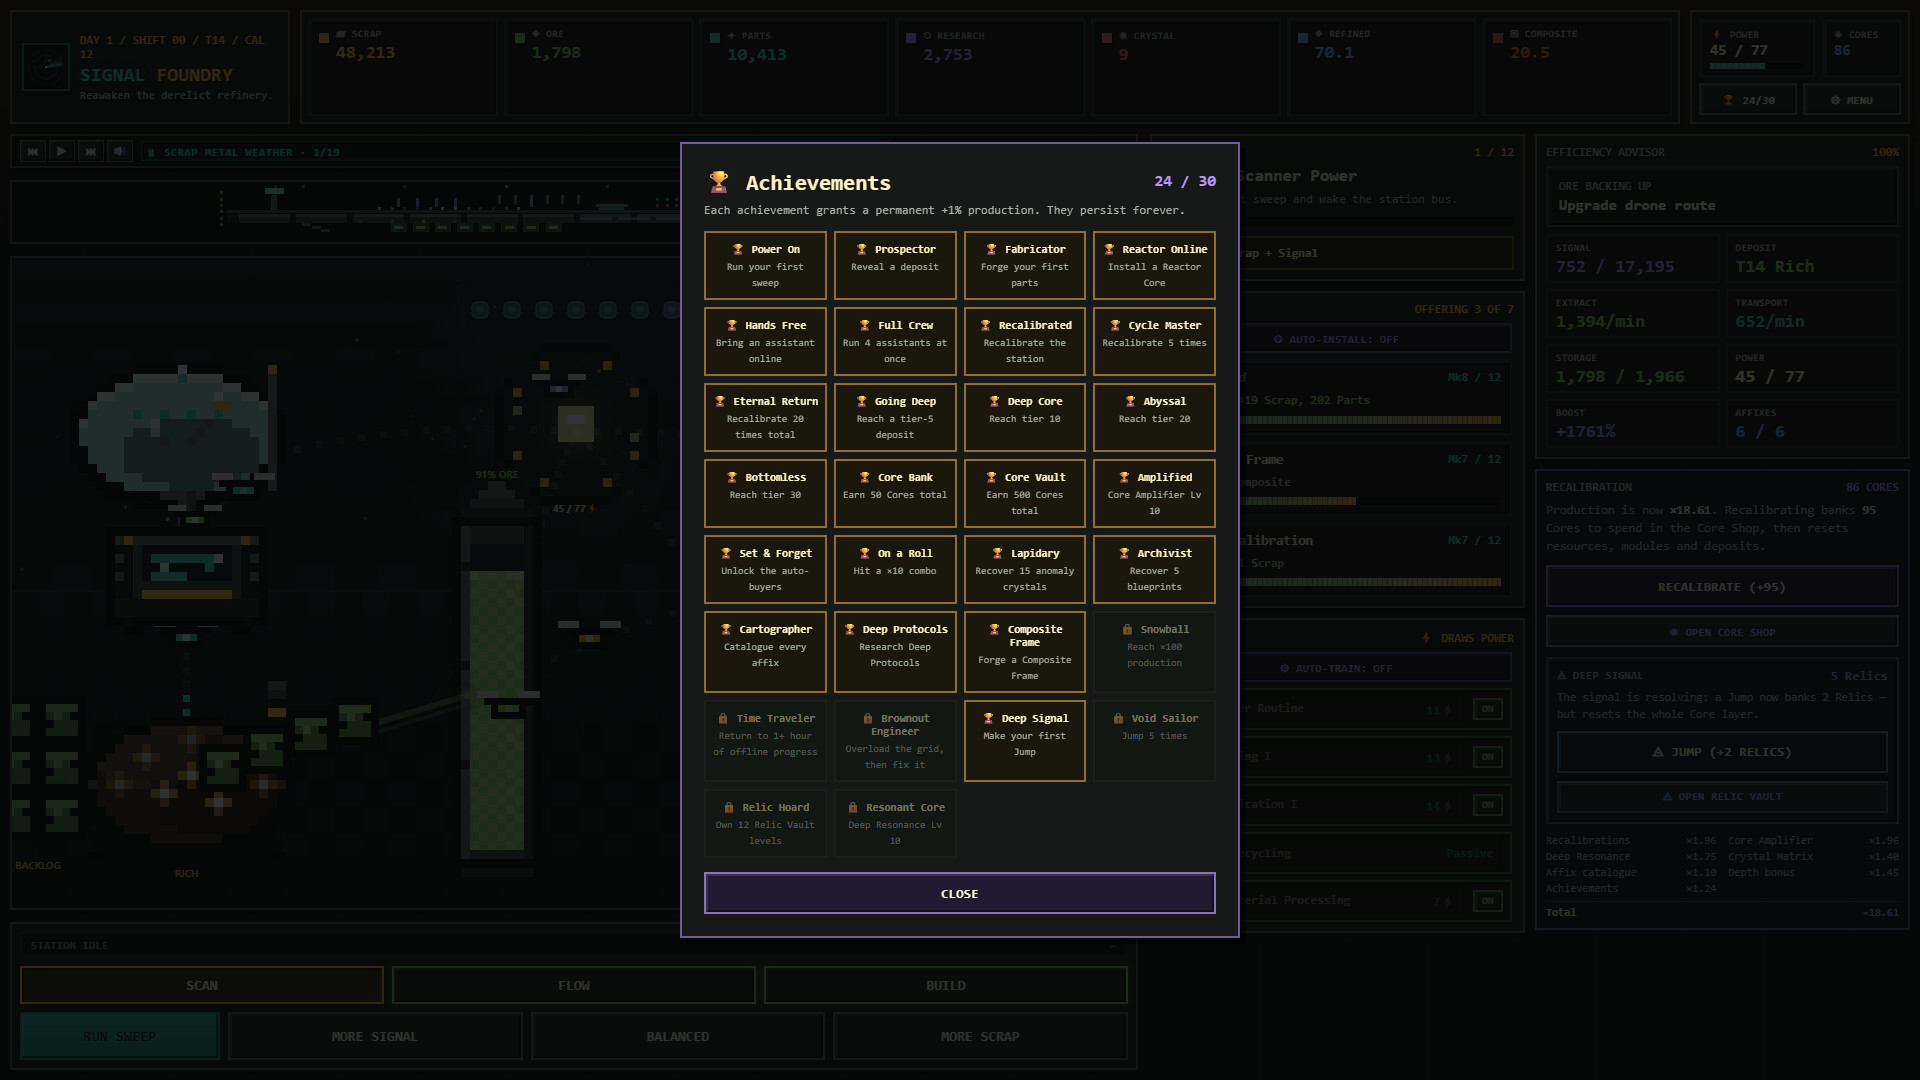Click the Amplified achievement trophy icon
Screen dimensions: 1920x1080
point(1124,477)
